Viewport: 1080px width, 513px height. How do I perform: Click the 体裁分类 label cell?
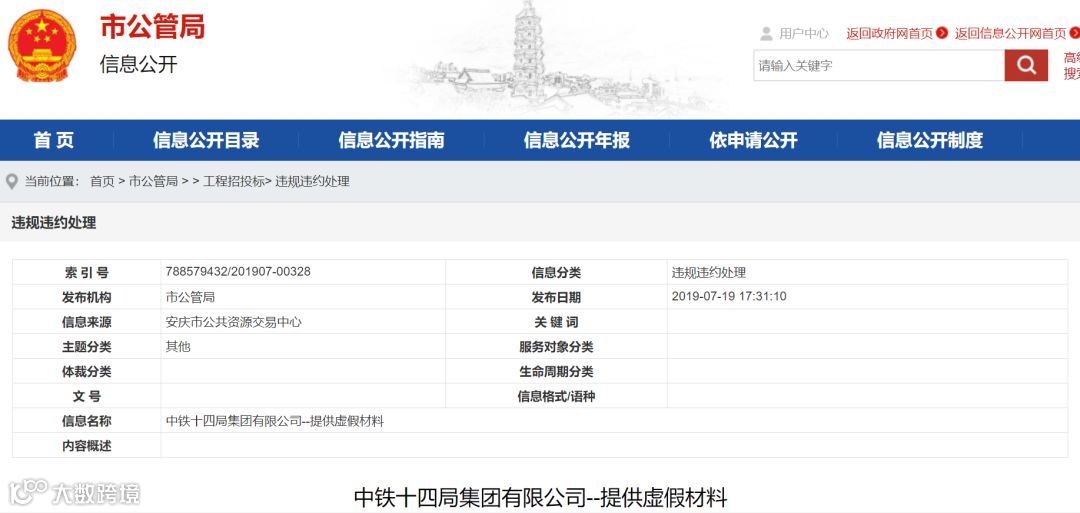87,372
